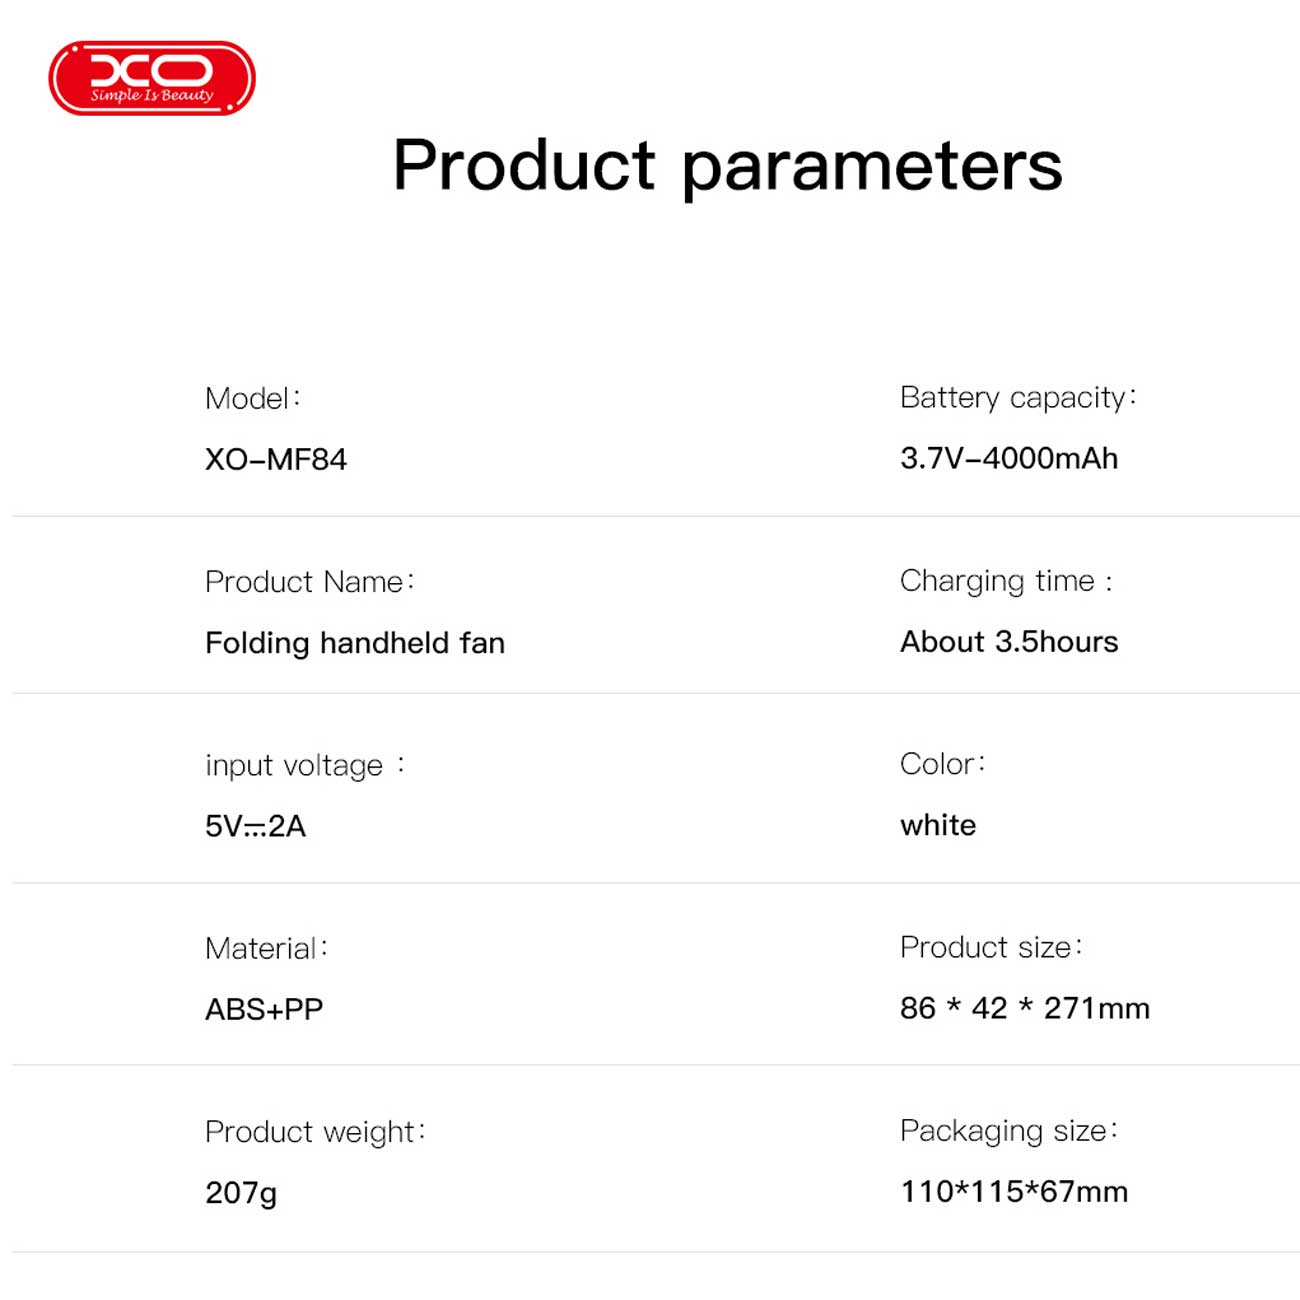Select the "Color:" label
Image resolution: width=1300 pixels, height=1300 pixels.
pyautogui.click(x=942, y=764)
